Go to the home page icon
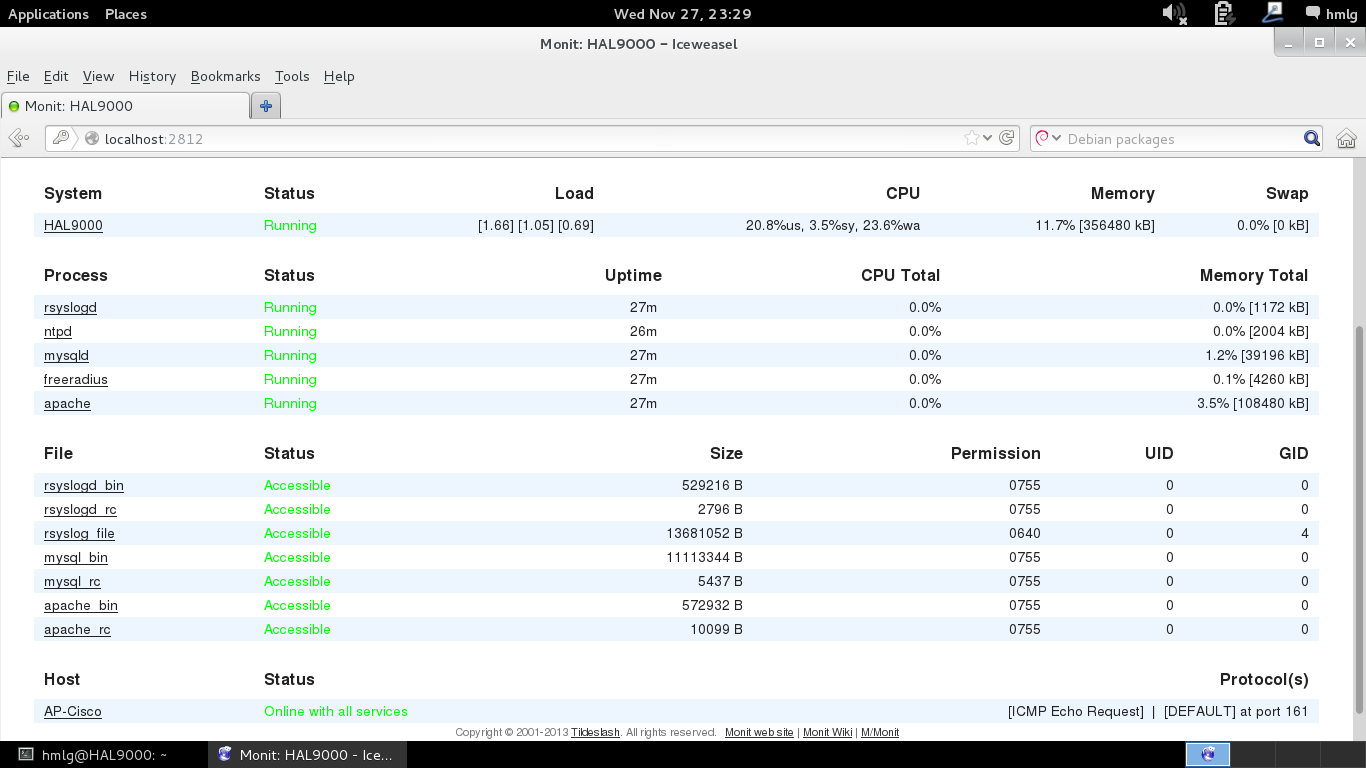Screen dimensions: 1366x768 pos(1346,139)
